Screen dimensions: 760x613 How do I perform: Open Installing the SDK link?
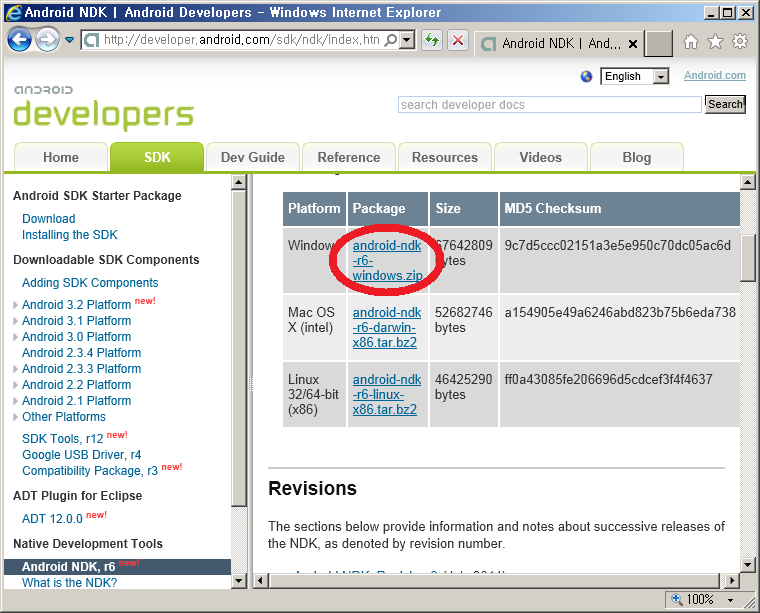[70, 235]
